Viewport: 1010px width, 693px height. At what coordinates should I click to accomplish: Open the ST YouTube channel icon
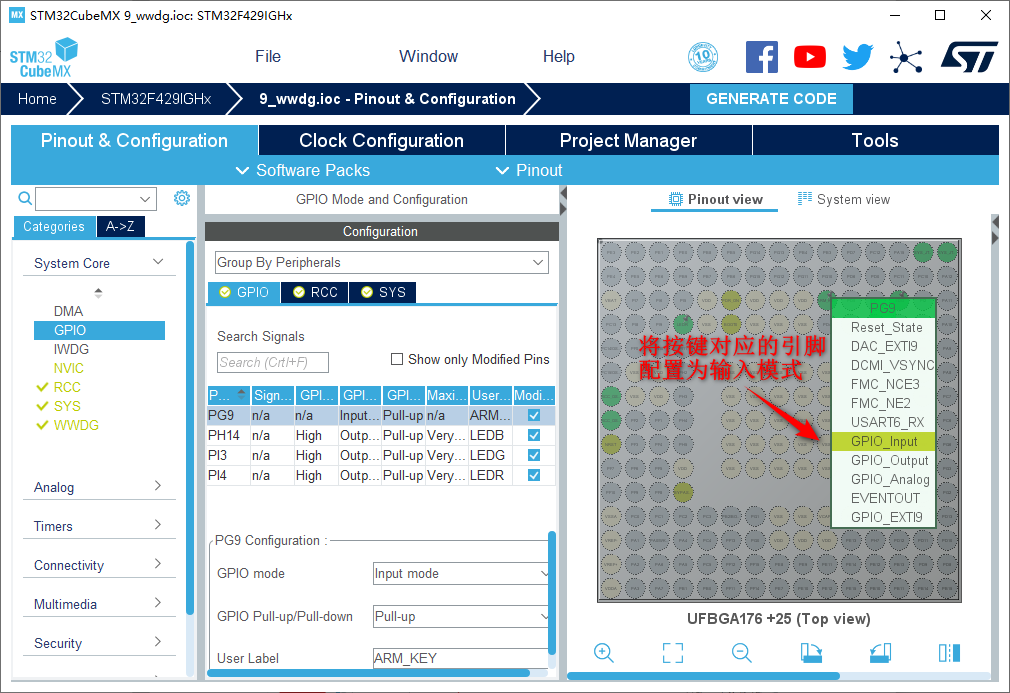(810, 57)
